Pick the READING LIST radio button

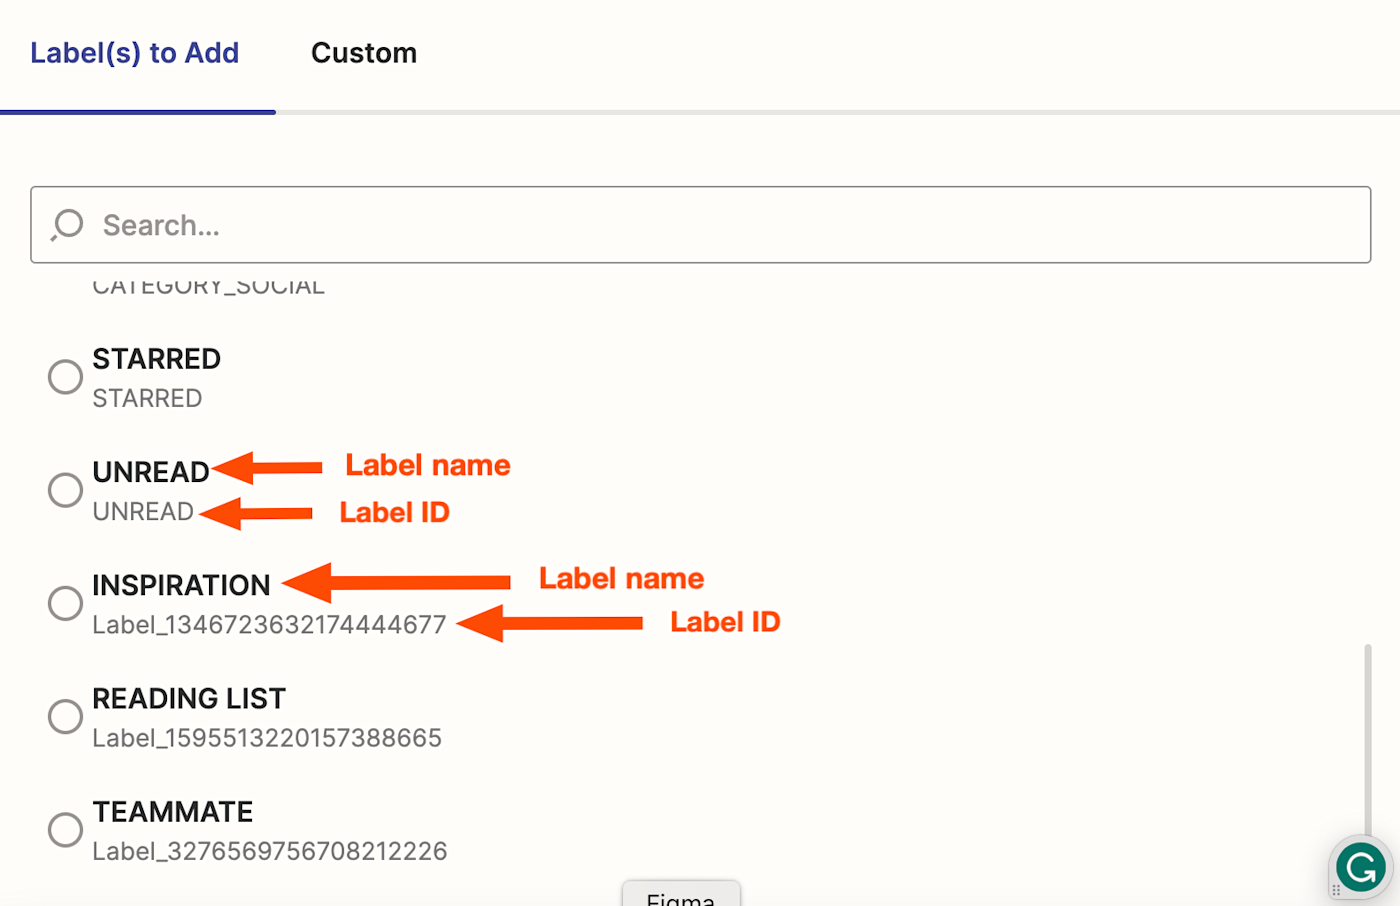[x=65, y=716]
